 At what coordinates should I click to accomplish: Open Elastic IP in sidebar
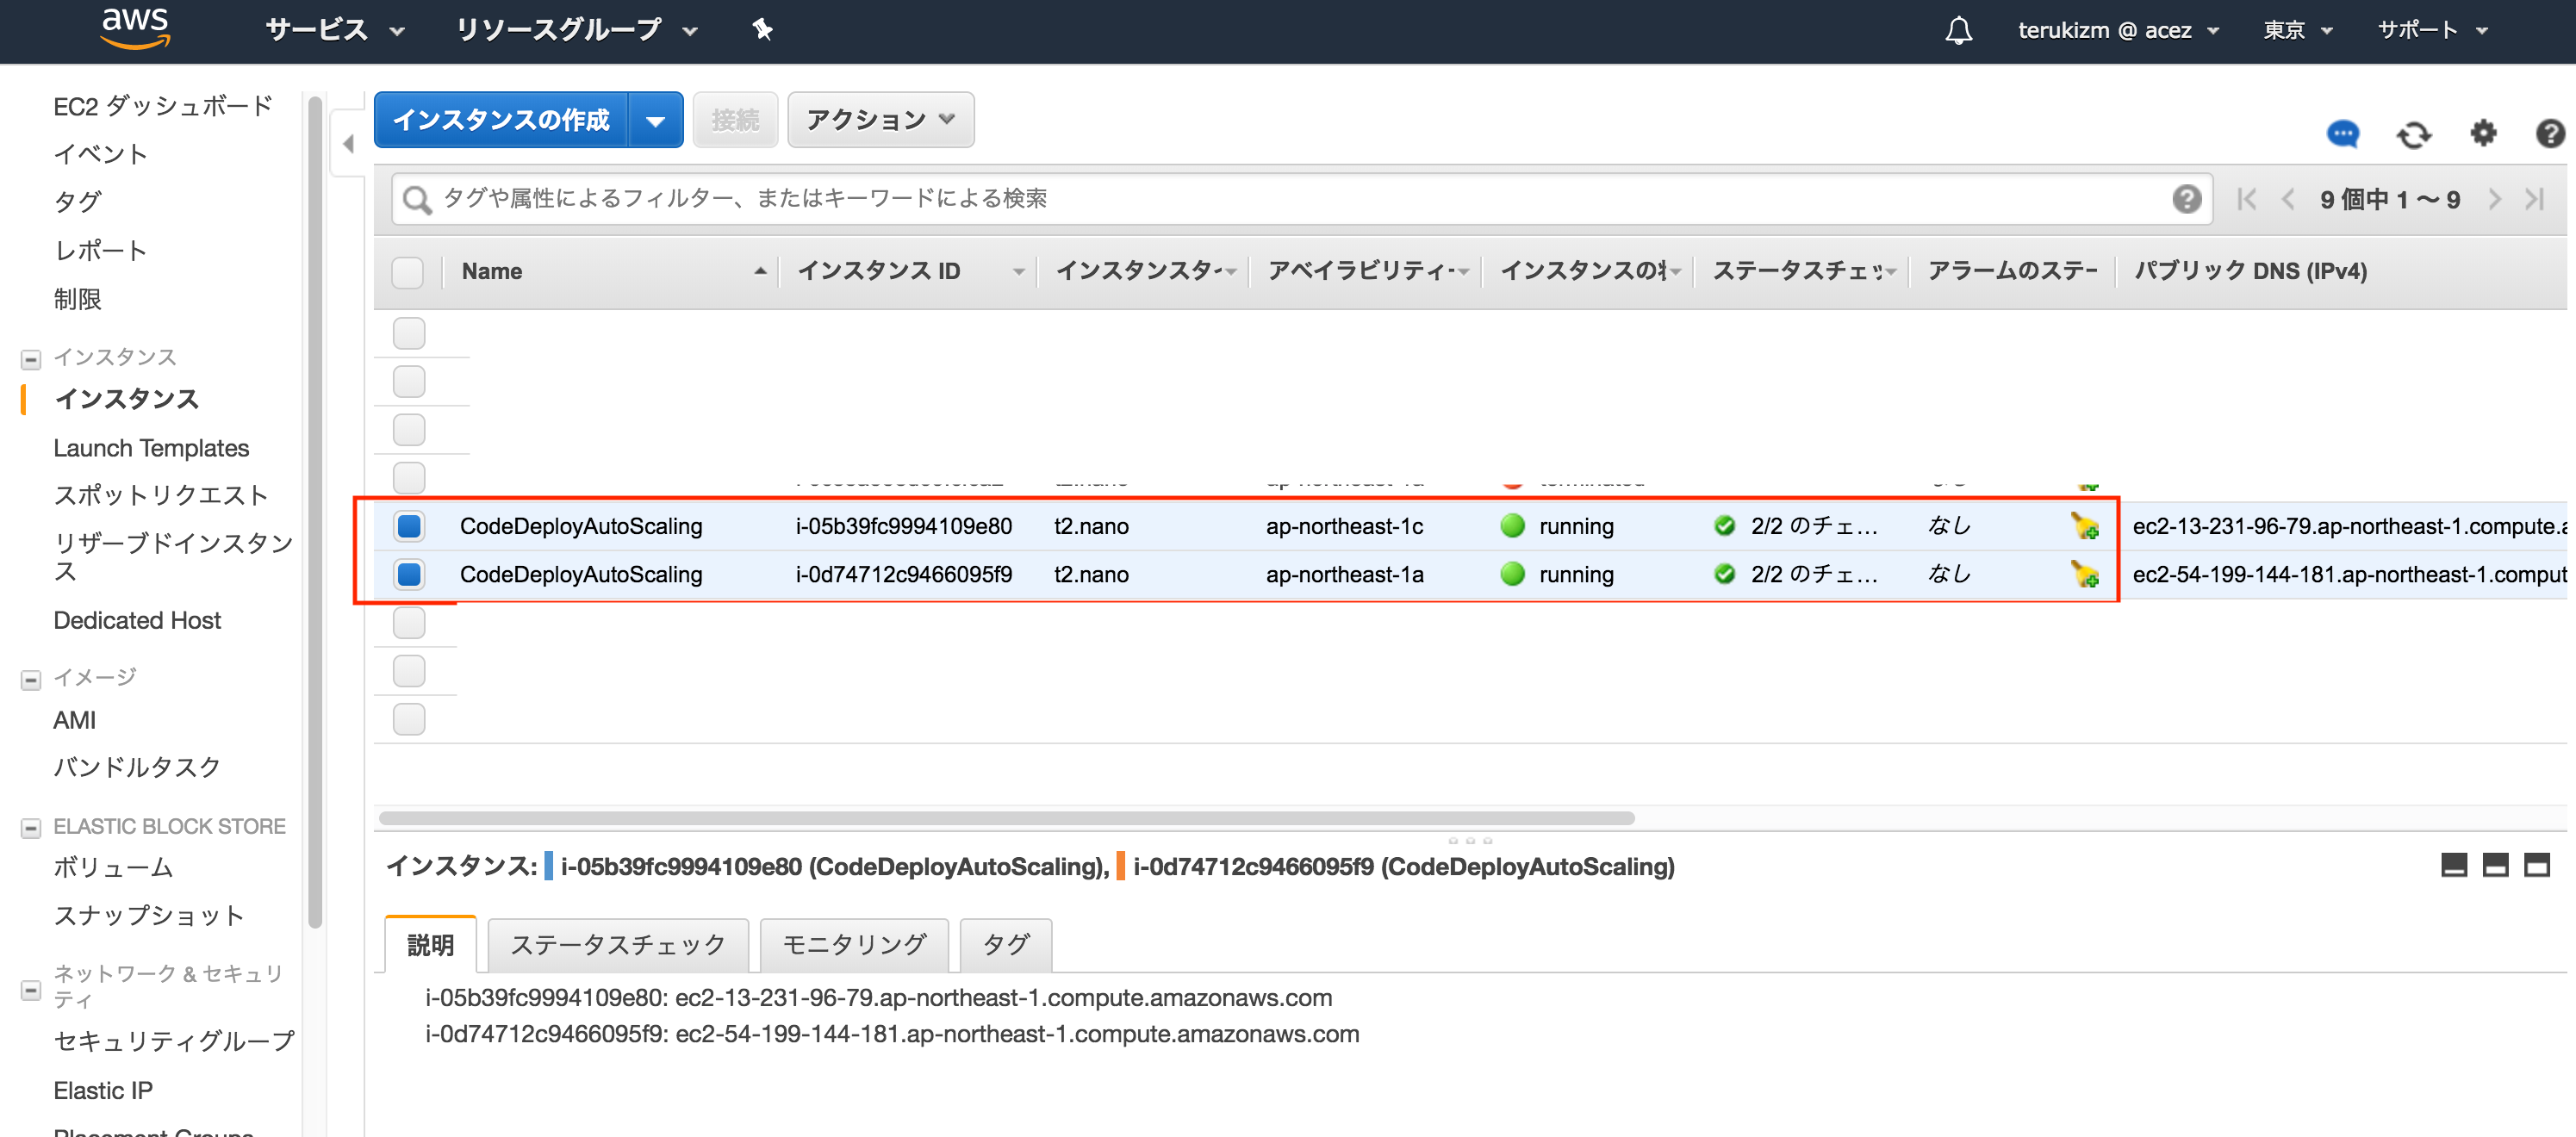[x=103, y=1090]
